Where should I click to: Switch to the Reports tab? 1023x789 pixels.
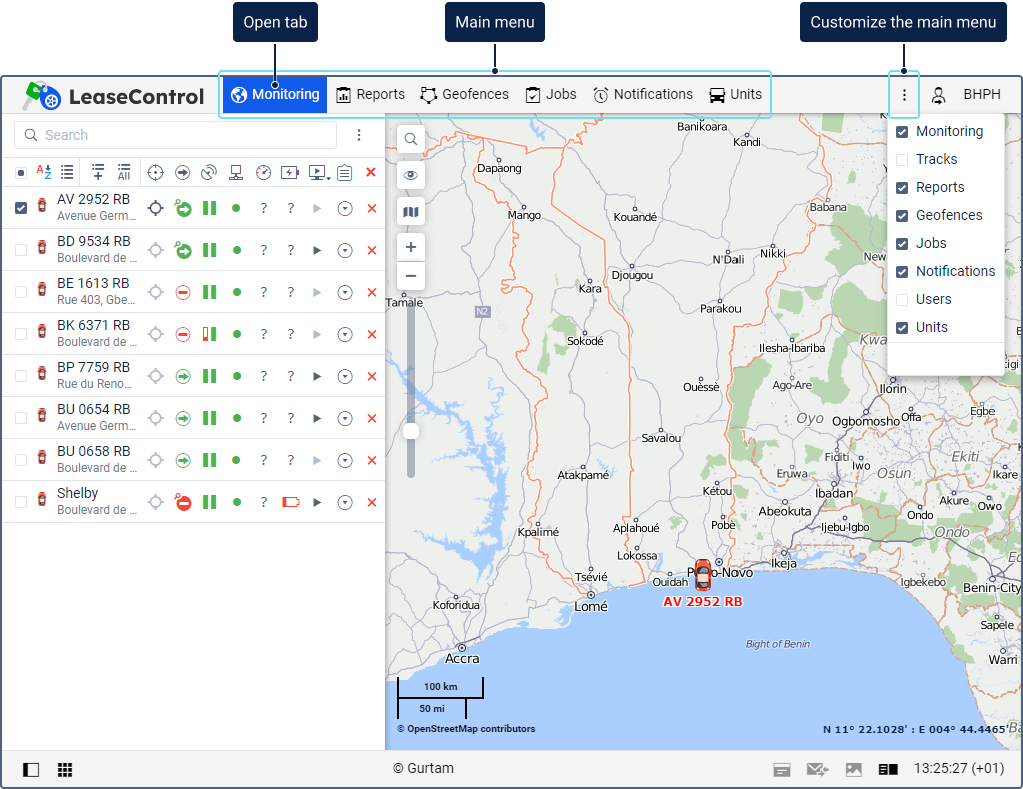tap(371, 95)
